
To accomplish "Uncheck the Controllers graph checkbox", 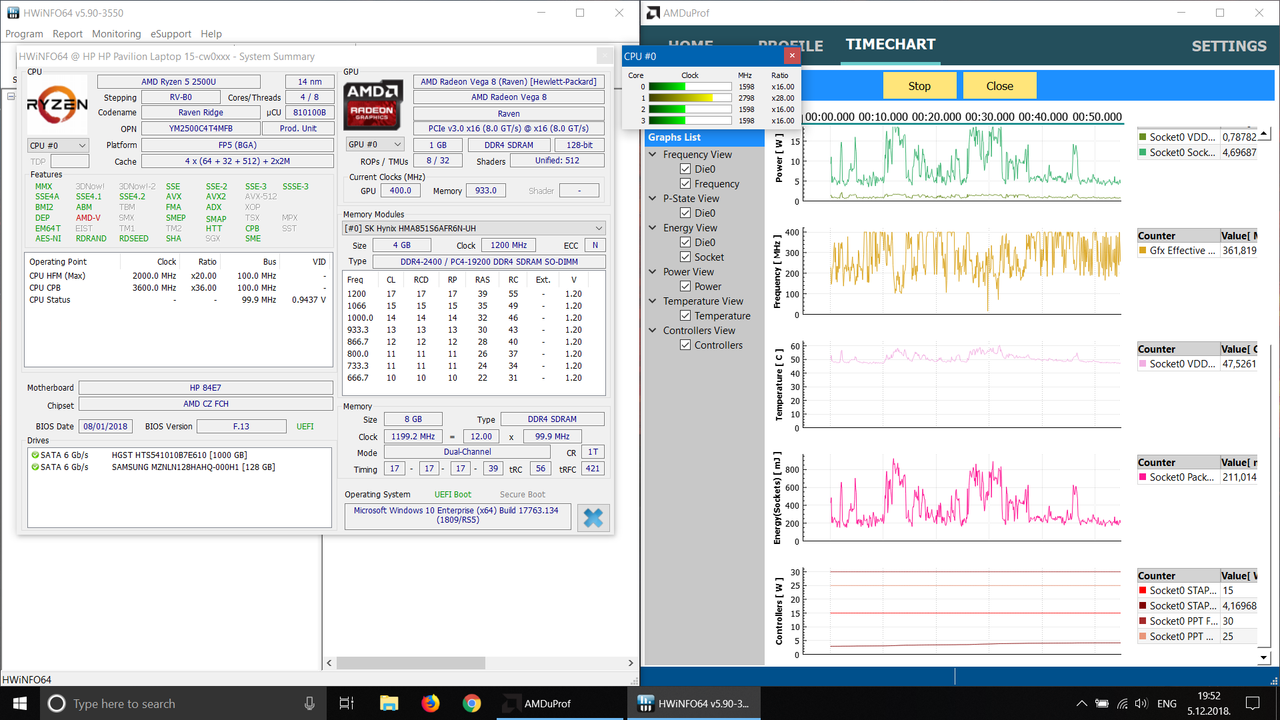I will pos(685,345).
